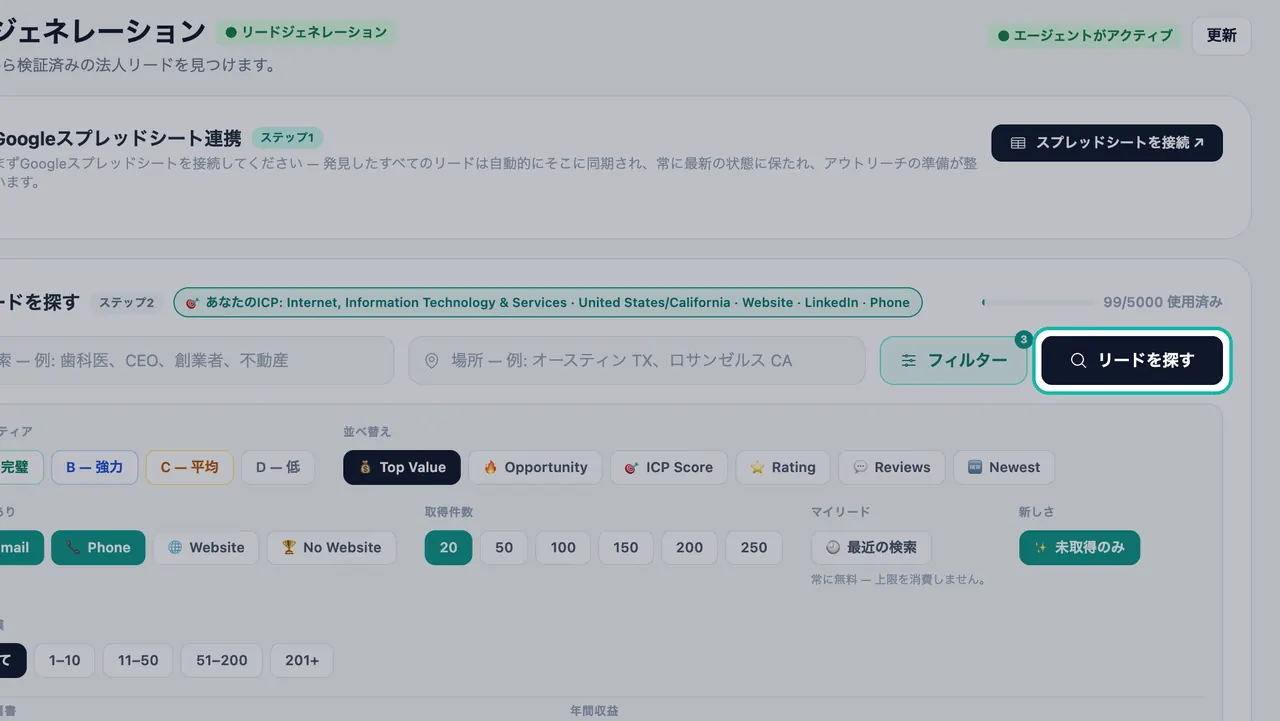This screenshot has width=1280, height=721.
Task: Sort leads by Rating
Action: click(x=783, y=467)
